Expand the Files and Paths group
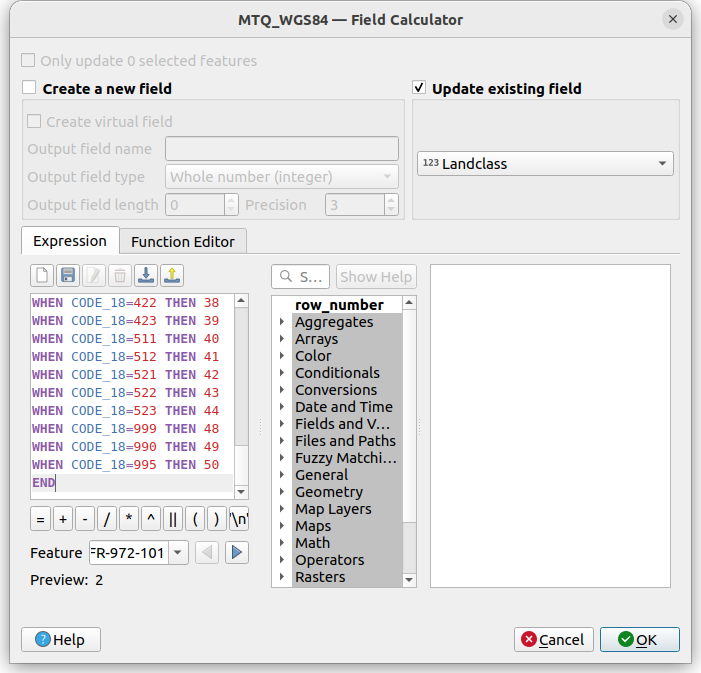This screenshot has height=673, width=701. coord(282,440)
